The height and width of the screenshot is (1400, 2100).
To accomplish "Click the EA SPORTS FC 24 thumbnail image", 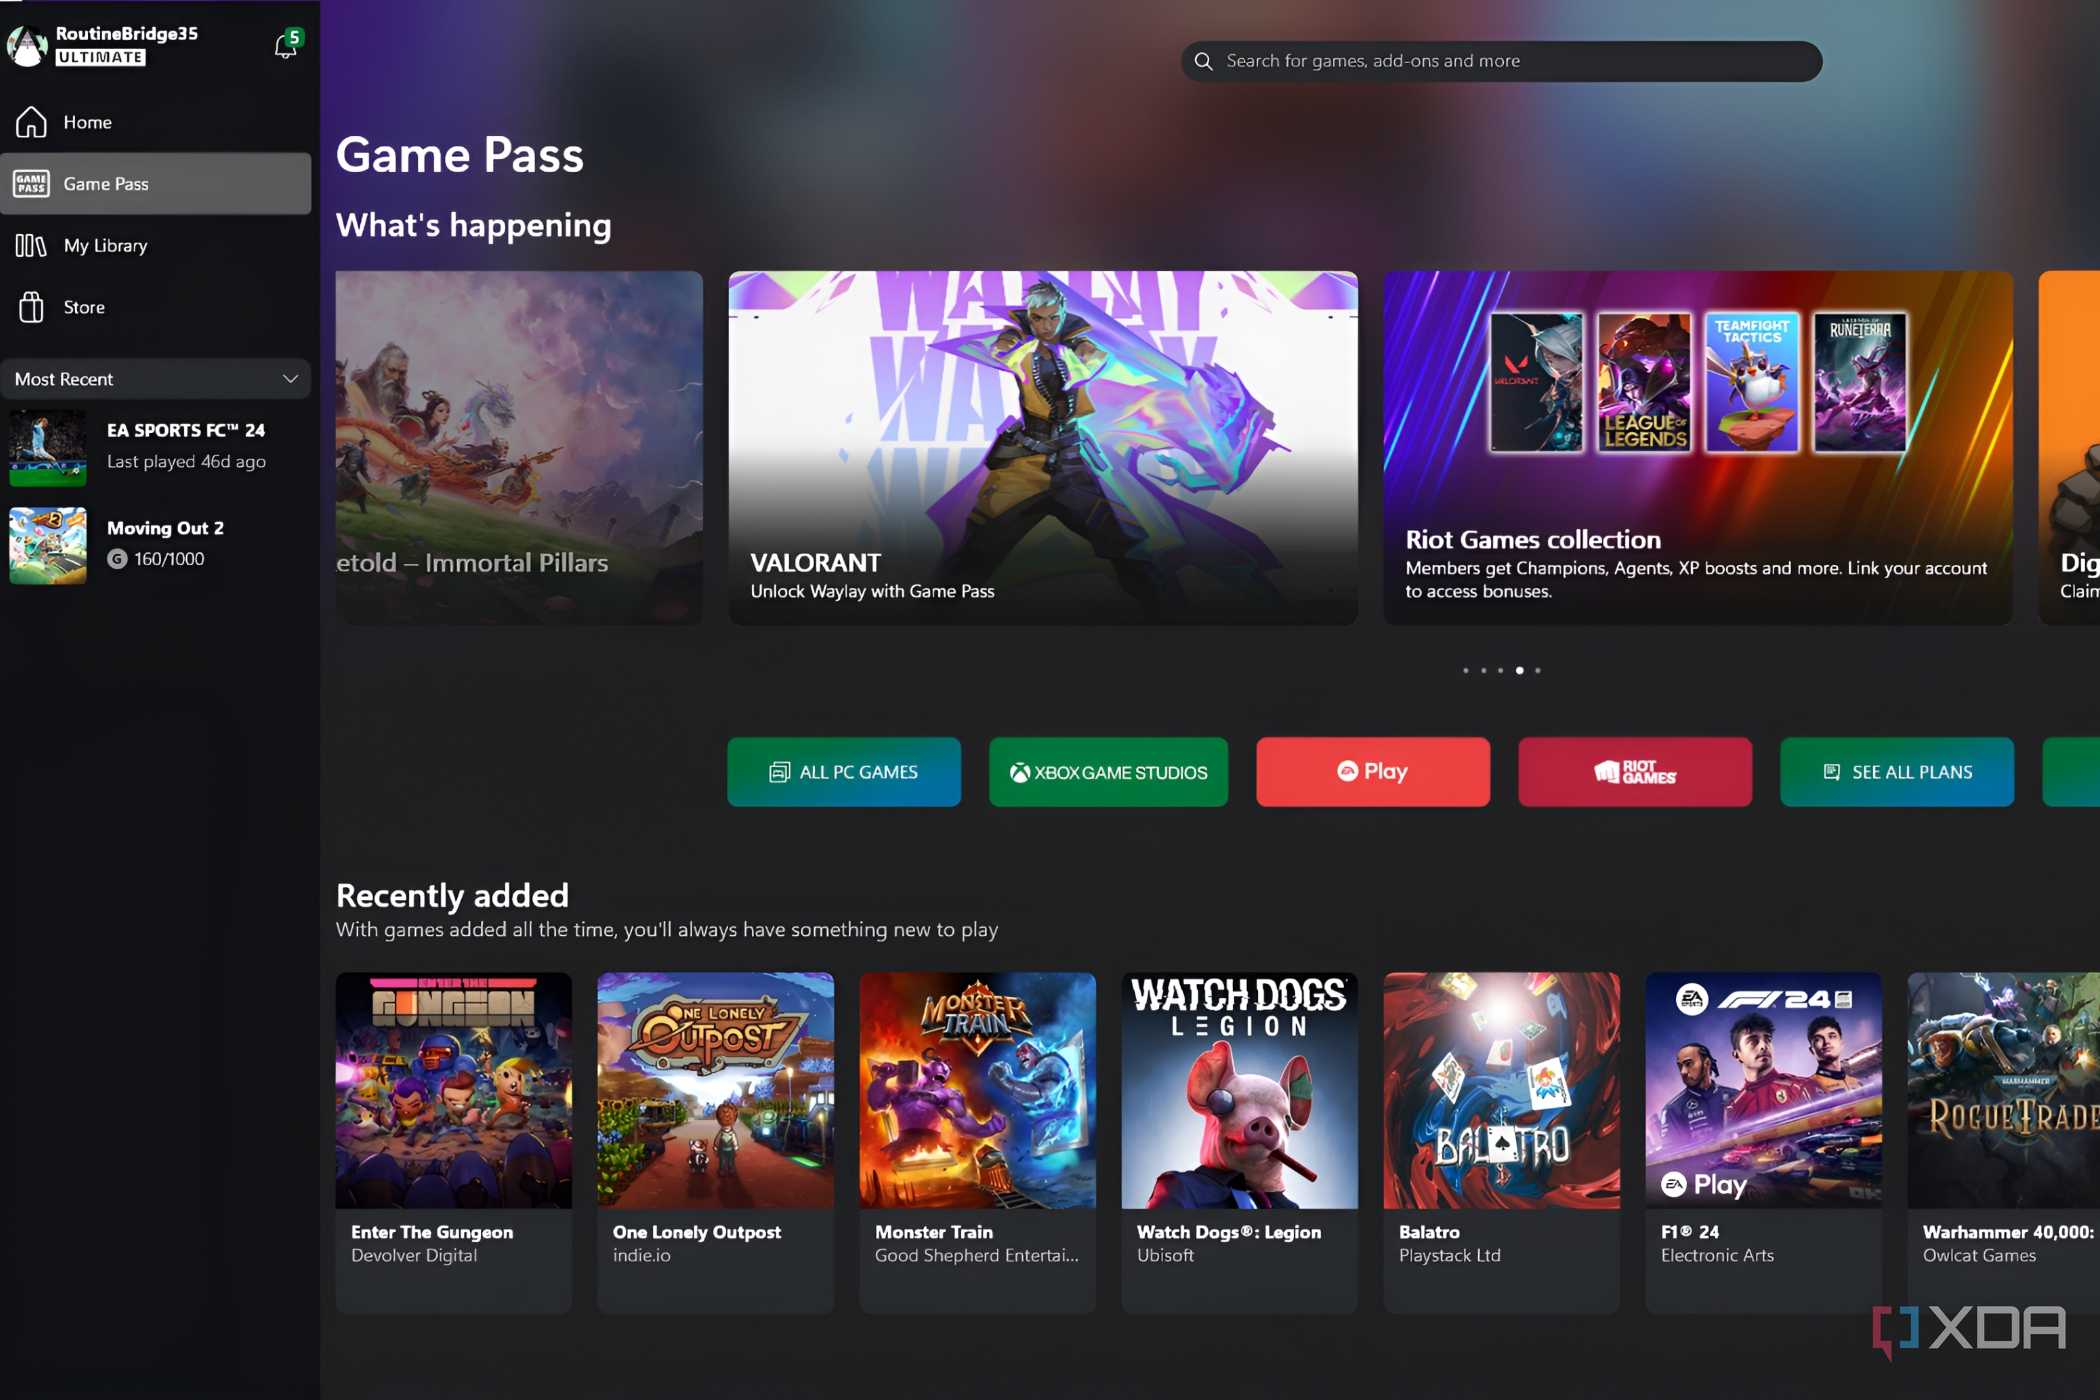I will coord(48,447).
